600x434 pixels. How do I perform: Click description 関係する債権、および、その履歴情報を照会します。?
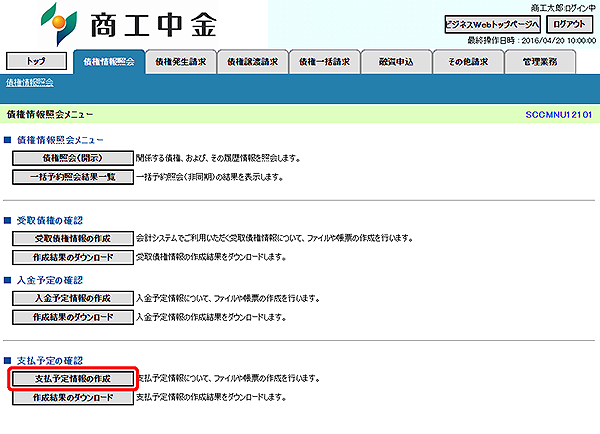(x=218, y=158)
